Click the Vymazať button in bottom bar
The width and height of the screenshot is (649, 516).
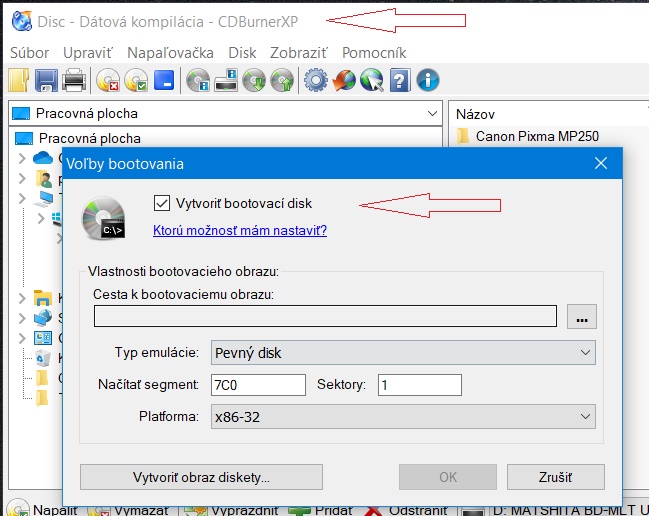pos(129,509)
